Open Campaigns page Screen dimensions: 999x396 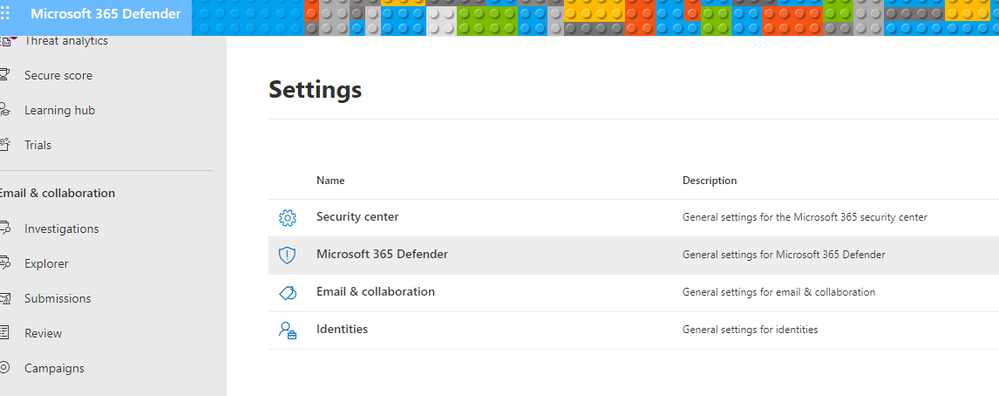(x=54, y=368)
